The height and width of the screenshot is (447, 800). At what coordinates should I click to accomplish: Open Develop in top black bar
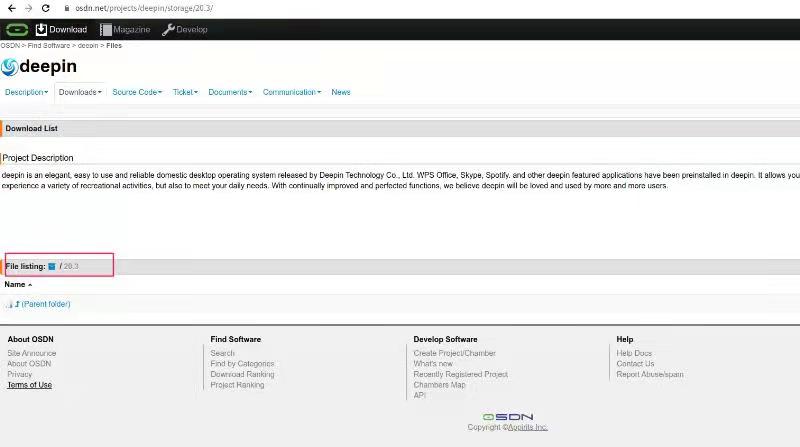[185, 30]
